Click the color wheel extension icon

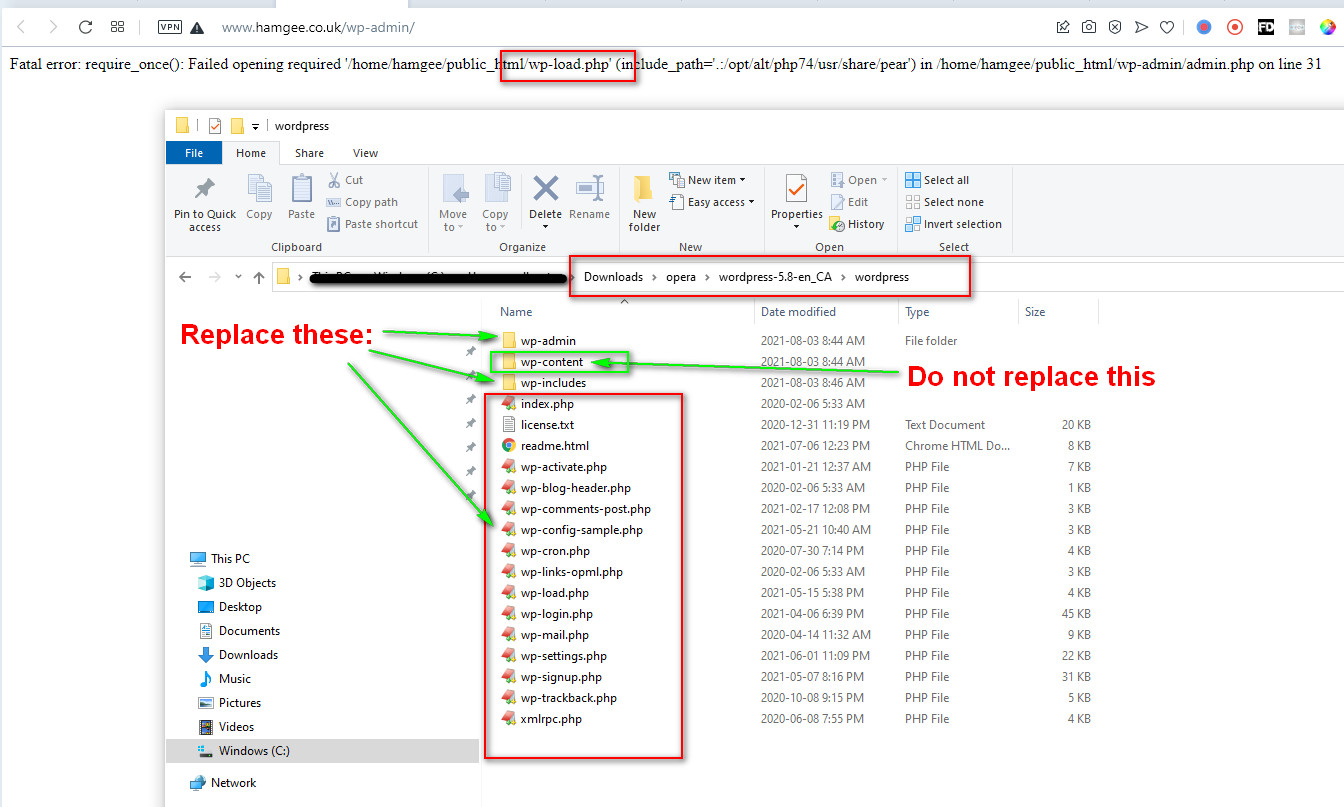pyautogui.click(x=1327, y=27)
